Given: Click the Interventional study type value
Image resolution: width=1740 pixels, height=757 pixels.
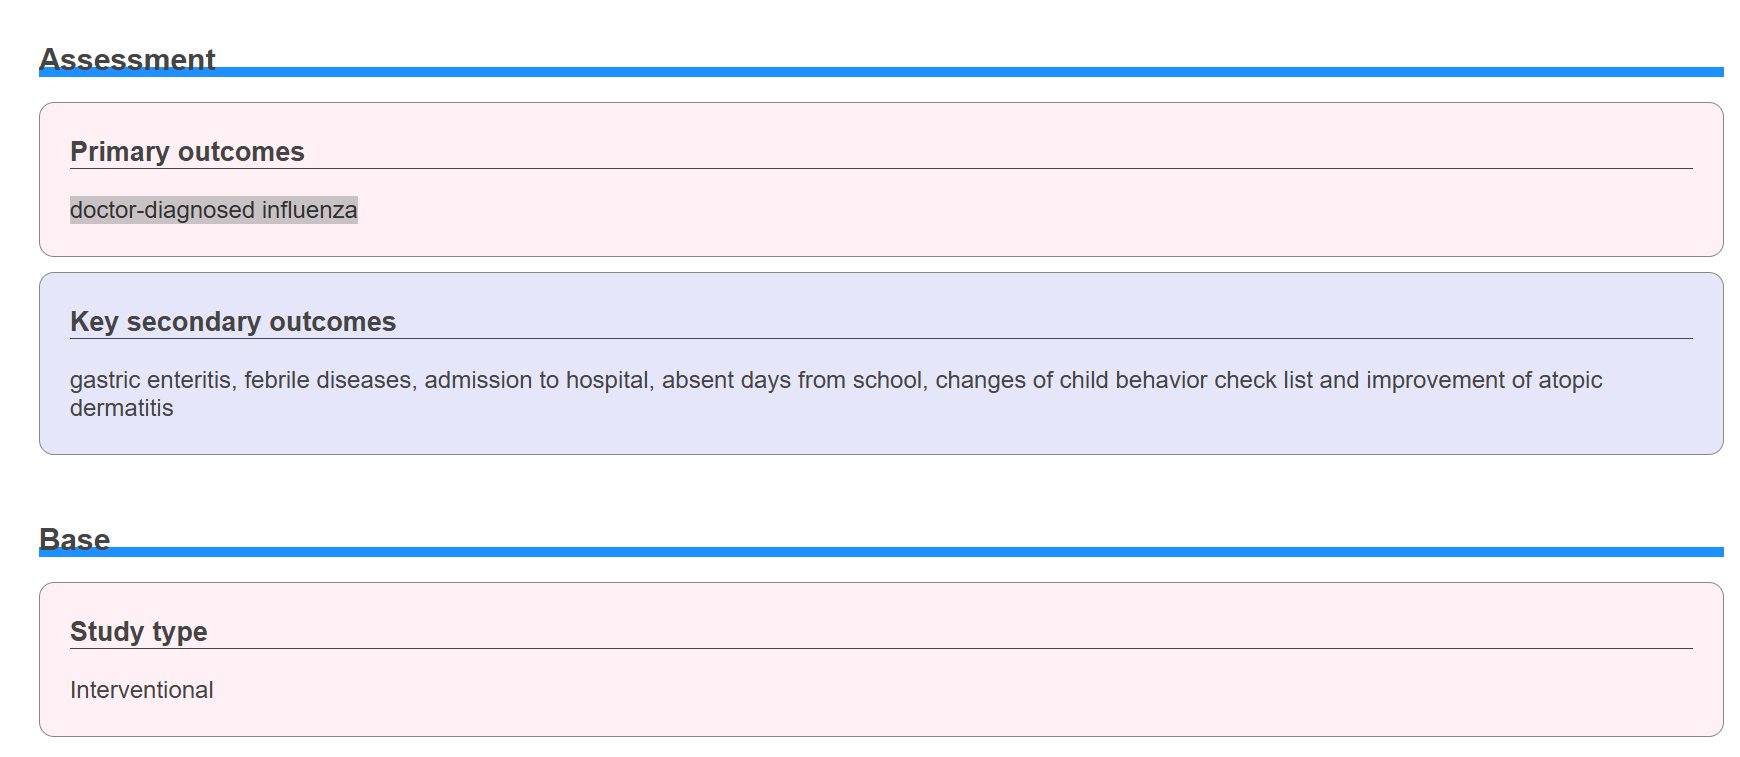Looking at the screenshot, I should pos(142,690).
